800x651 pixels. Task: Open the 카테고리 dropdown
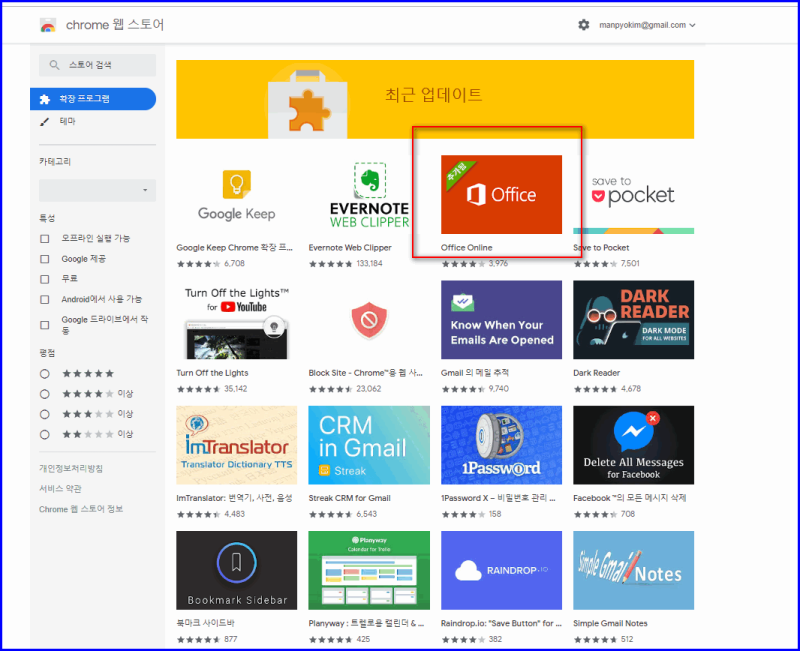coord(97,190)
